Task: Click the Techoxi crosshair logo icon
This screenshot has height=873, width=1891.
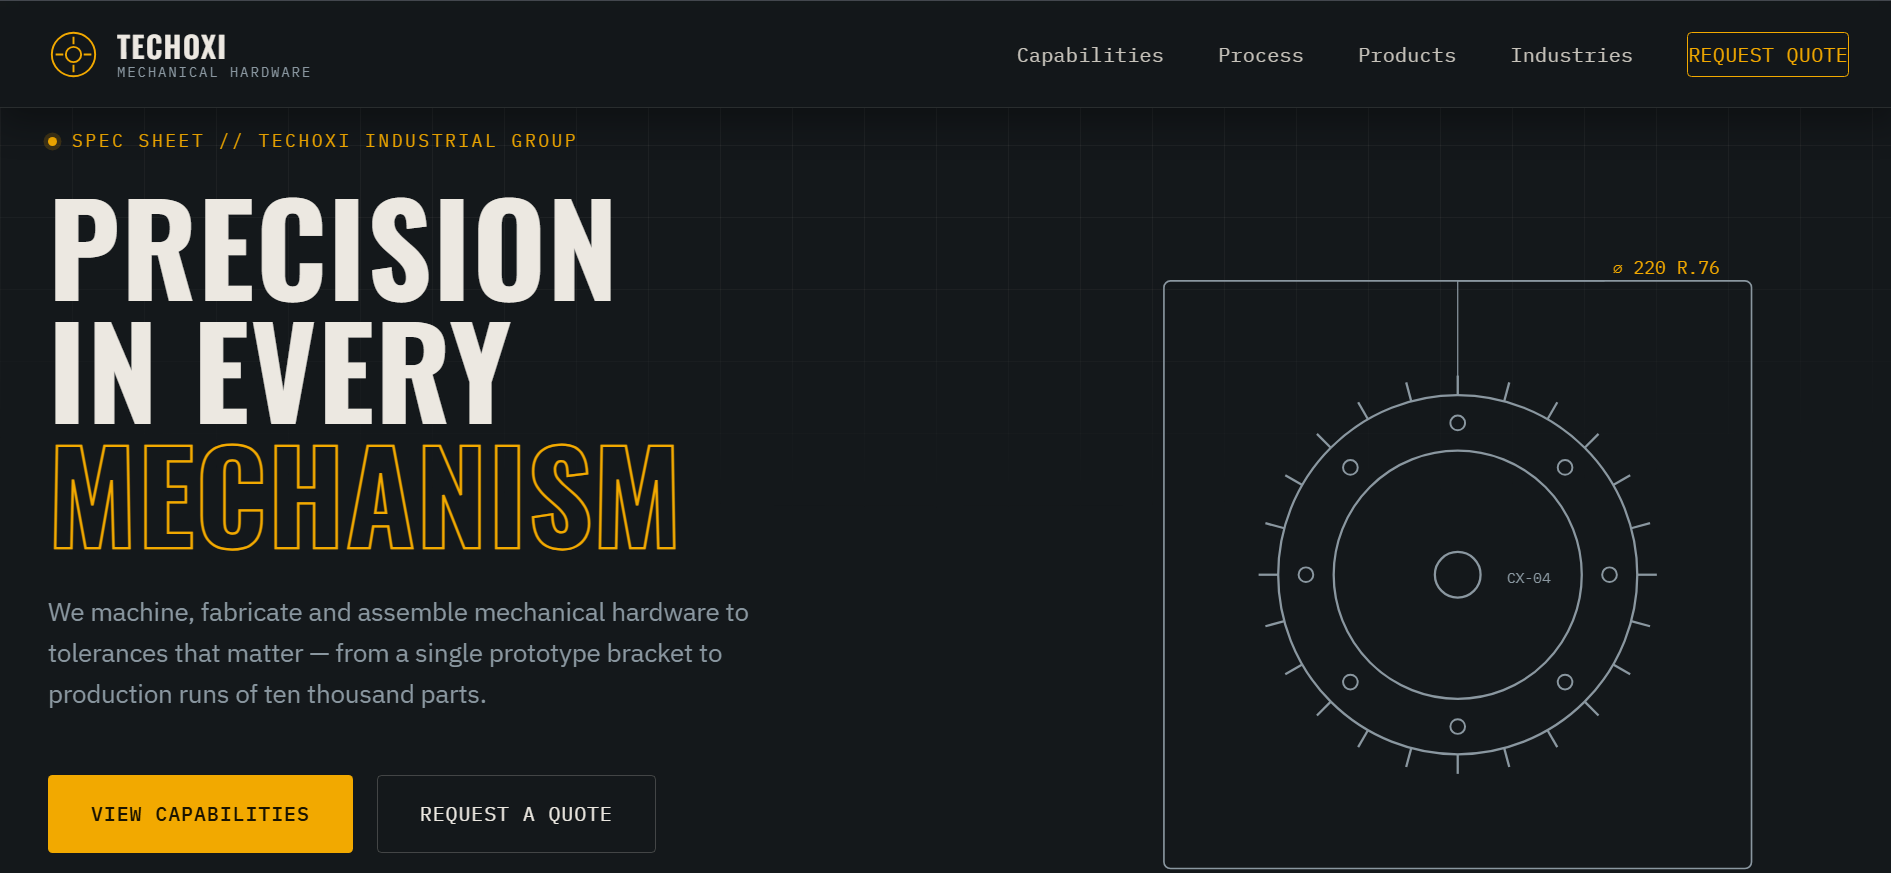Action: [73, 54]
